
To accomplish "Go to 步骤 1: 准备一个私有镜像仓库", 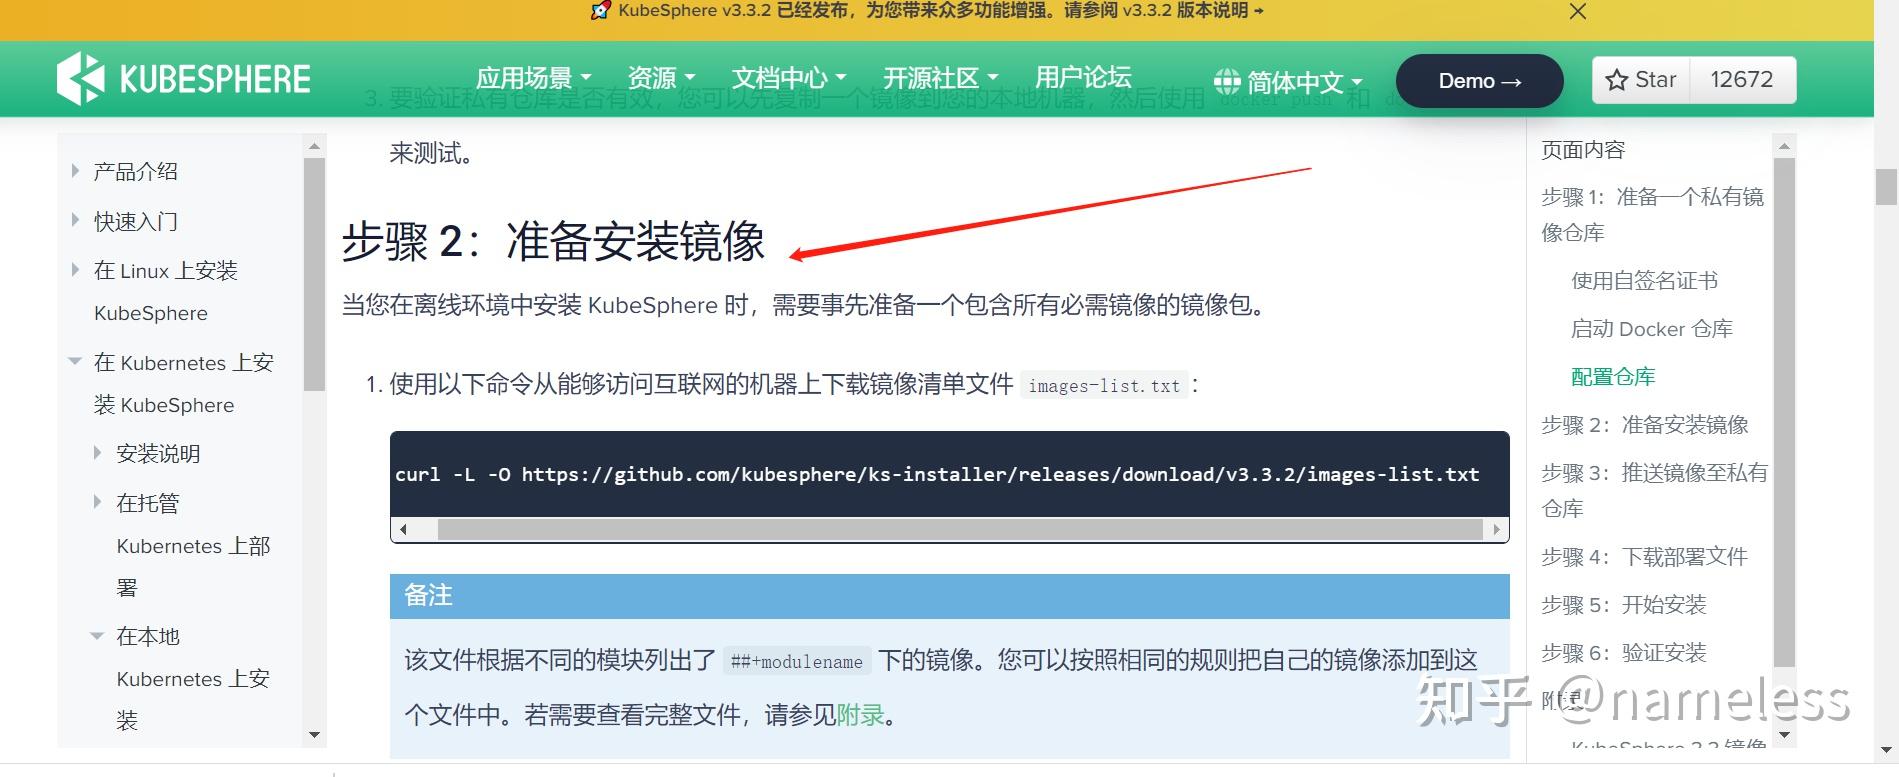I will (1653, 215).
